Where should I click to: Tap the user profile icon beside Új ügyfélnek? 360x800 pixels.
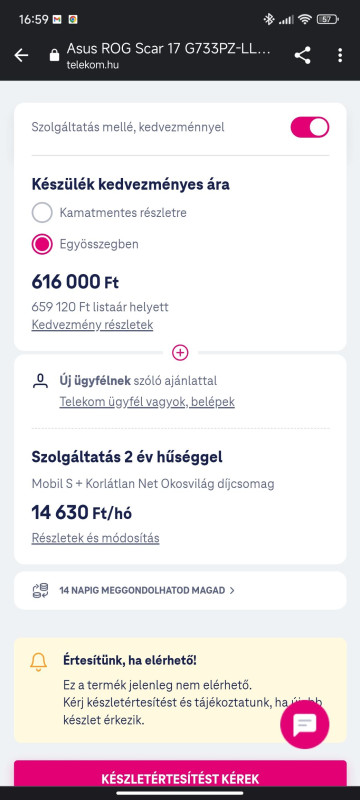pos(40,381)
